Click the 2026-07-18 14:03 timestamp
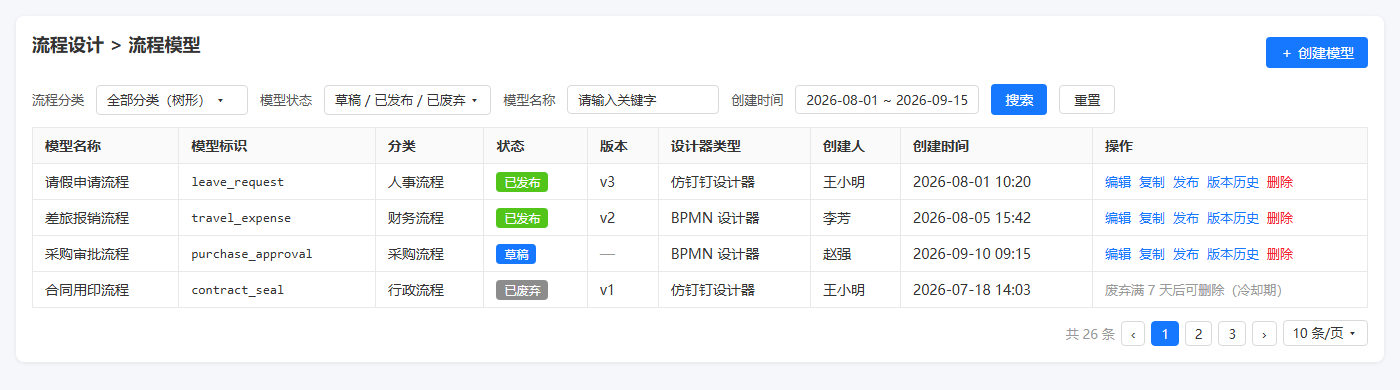The width and height of the screenshot is (1400, 390). coord(972,290)
